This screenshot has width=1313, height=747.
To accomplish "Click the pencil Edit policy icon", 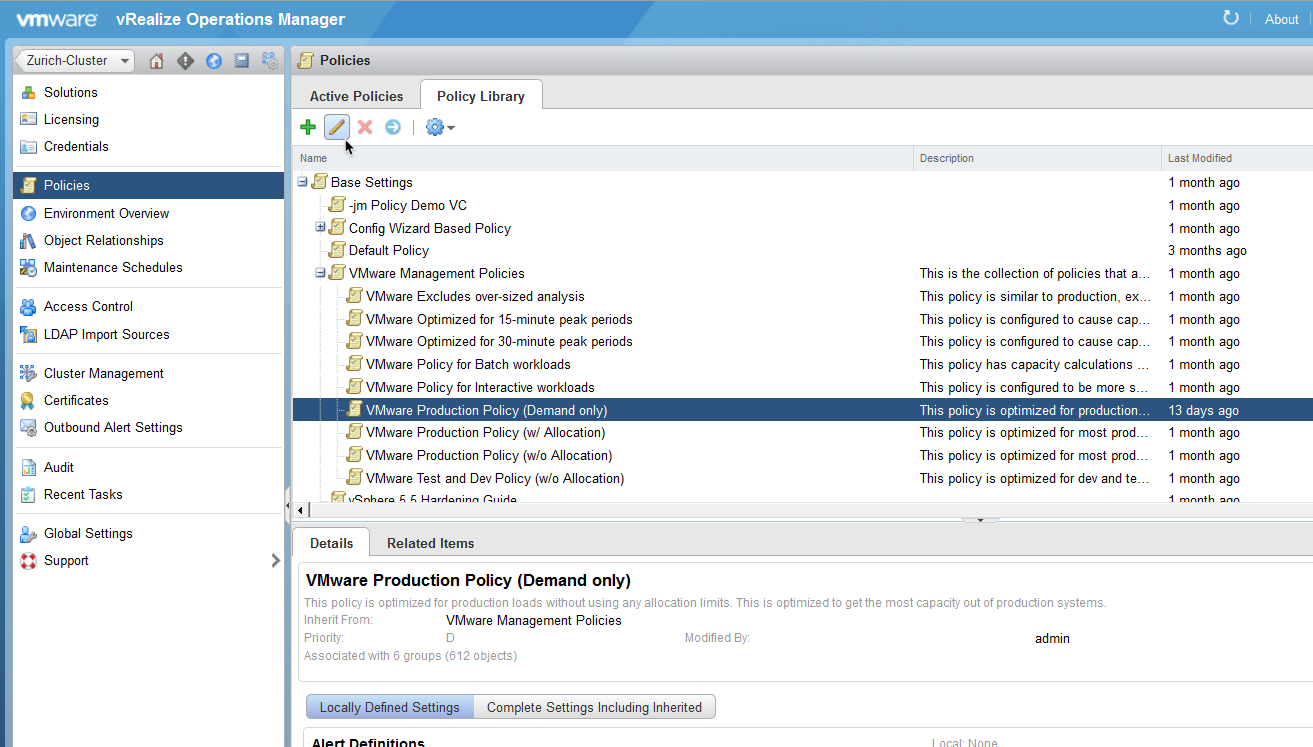I will 337,127.
